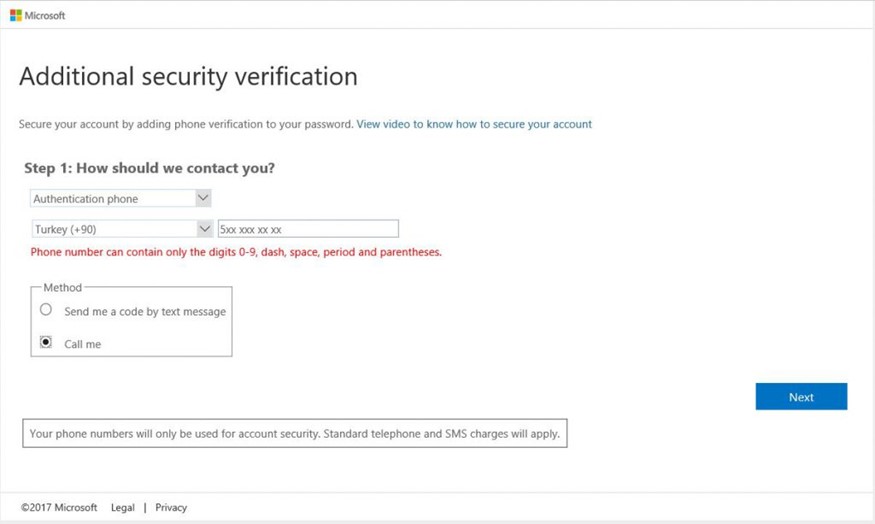The height and width of the screenshot is (524, 875).
Task: Click the blue Next button
Action: pos(801,396)
